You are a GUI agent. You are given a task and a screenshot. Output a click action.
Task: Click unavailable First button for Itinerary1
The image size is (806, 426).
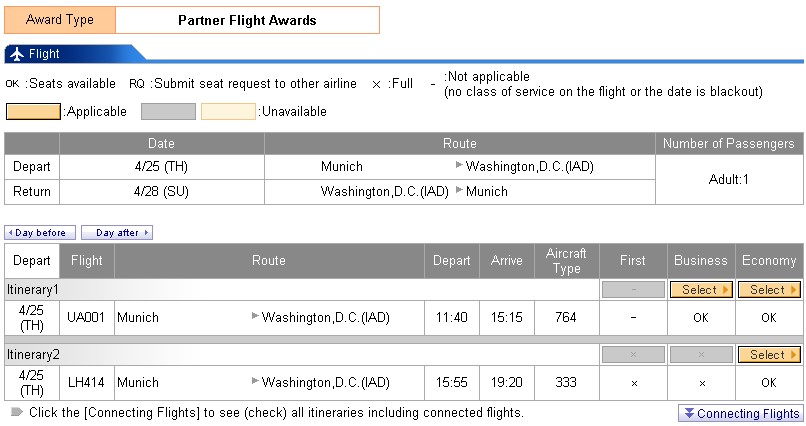coord(633,290)
